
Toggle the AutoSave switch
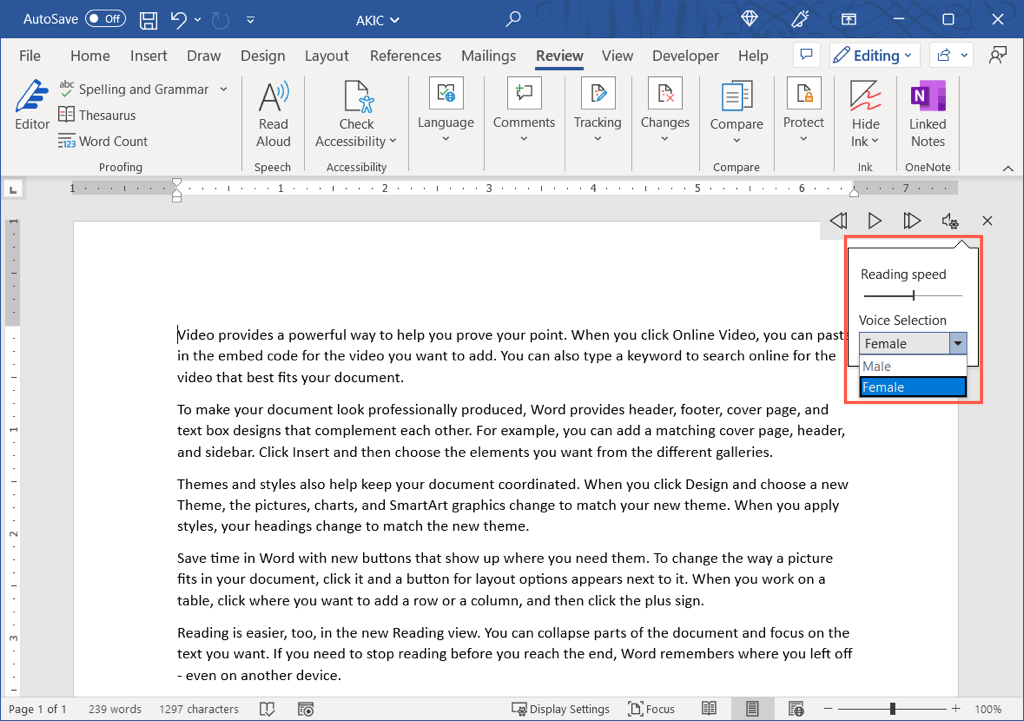pos(105,19)
